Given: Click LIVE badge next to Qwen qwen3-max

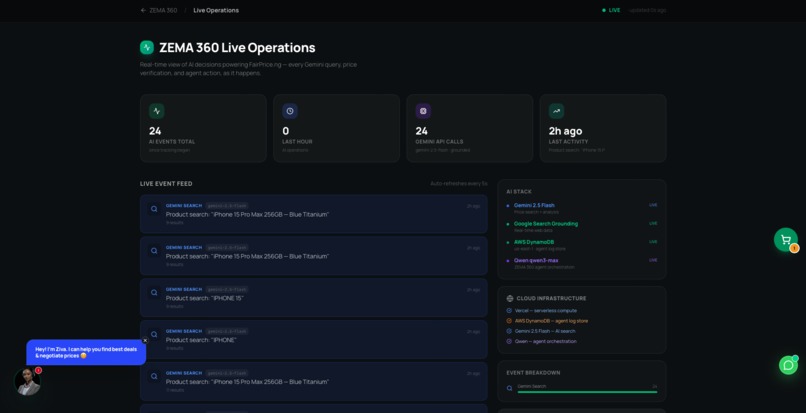Looking at the screenshot, I should pos(653,260).
